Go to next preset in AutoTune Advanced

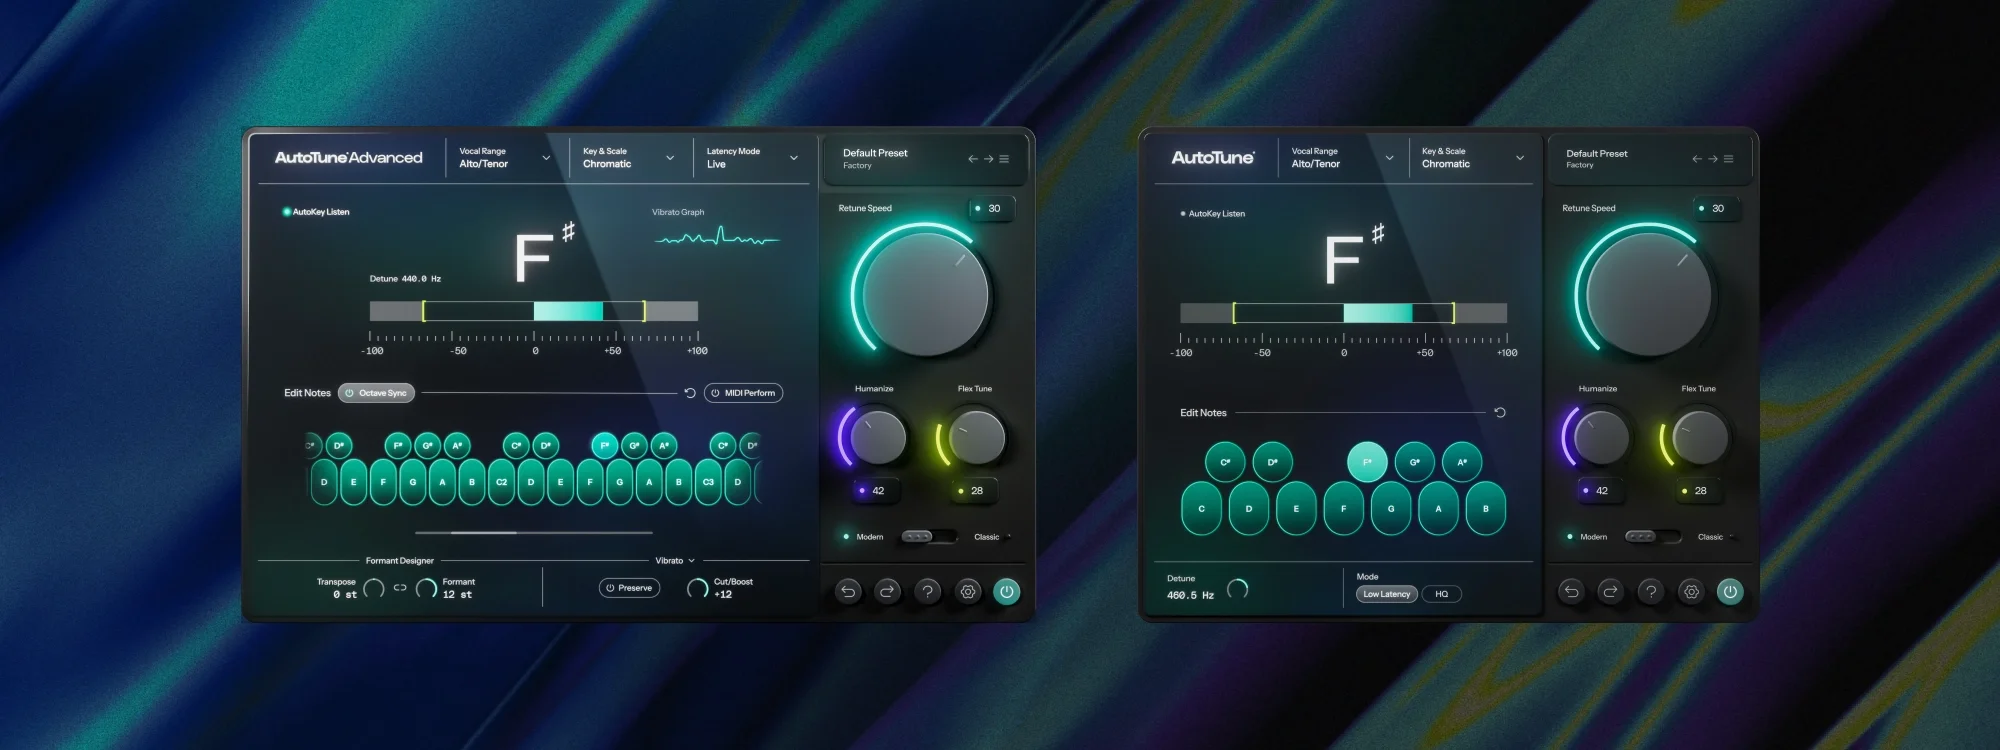click(988, 159)
